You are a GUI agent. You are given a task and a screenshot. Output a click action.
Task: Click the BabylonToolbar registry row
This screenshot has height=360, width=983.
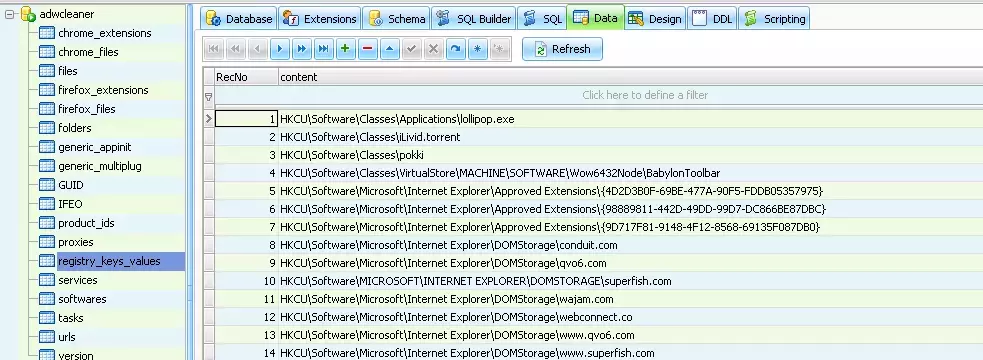pos(630,172)
